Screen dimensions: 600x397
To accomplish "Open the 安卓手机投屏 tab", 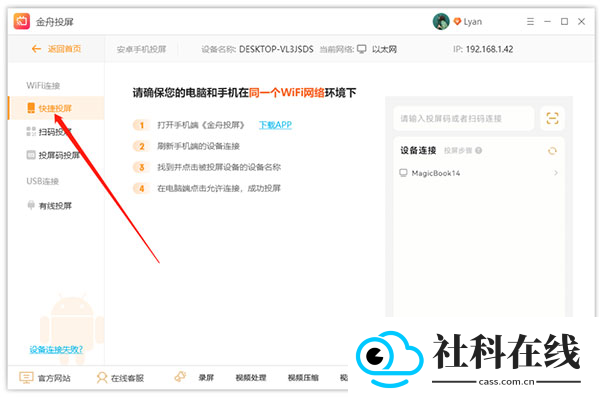I will [141, 49].
